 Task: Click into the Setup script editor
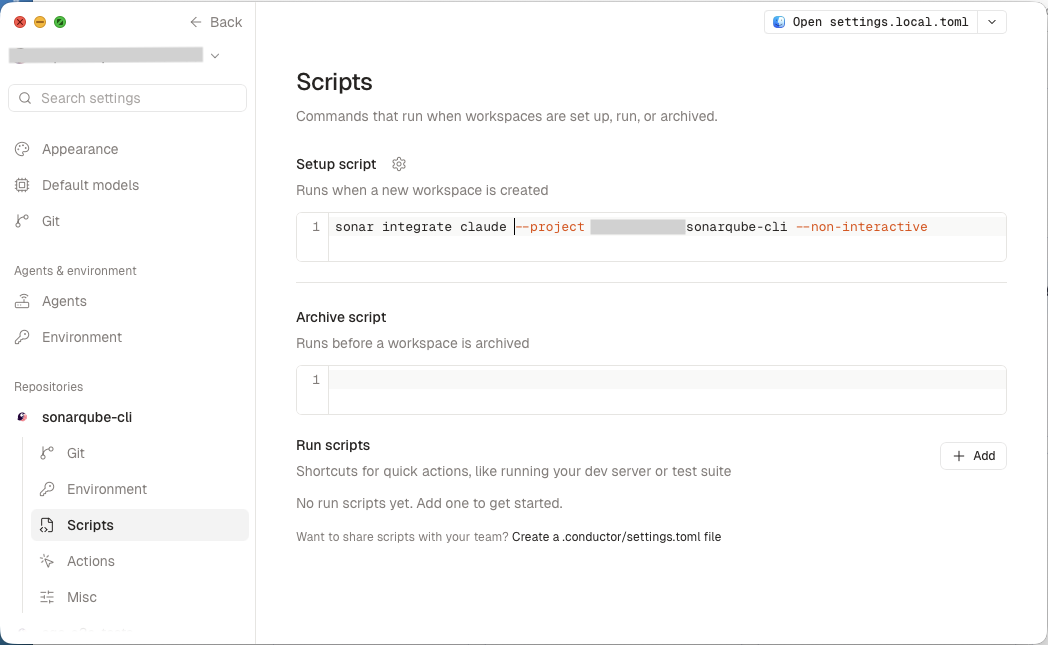[x=651, y=237]
